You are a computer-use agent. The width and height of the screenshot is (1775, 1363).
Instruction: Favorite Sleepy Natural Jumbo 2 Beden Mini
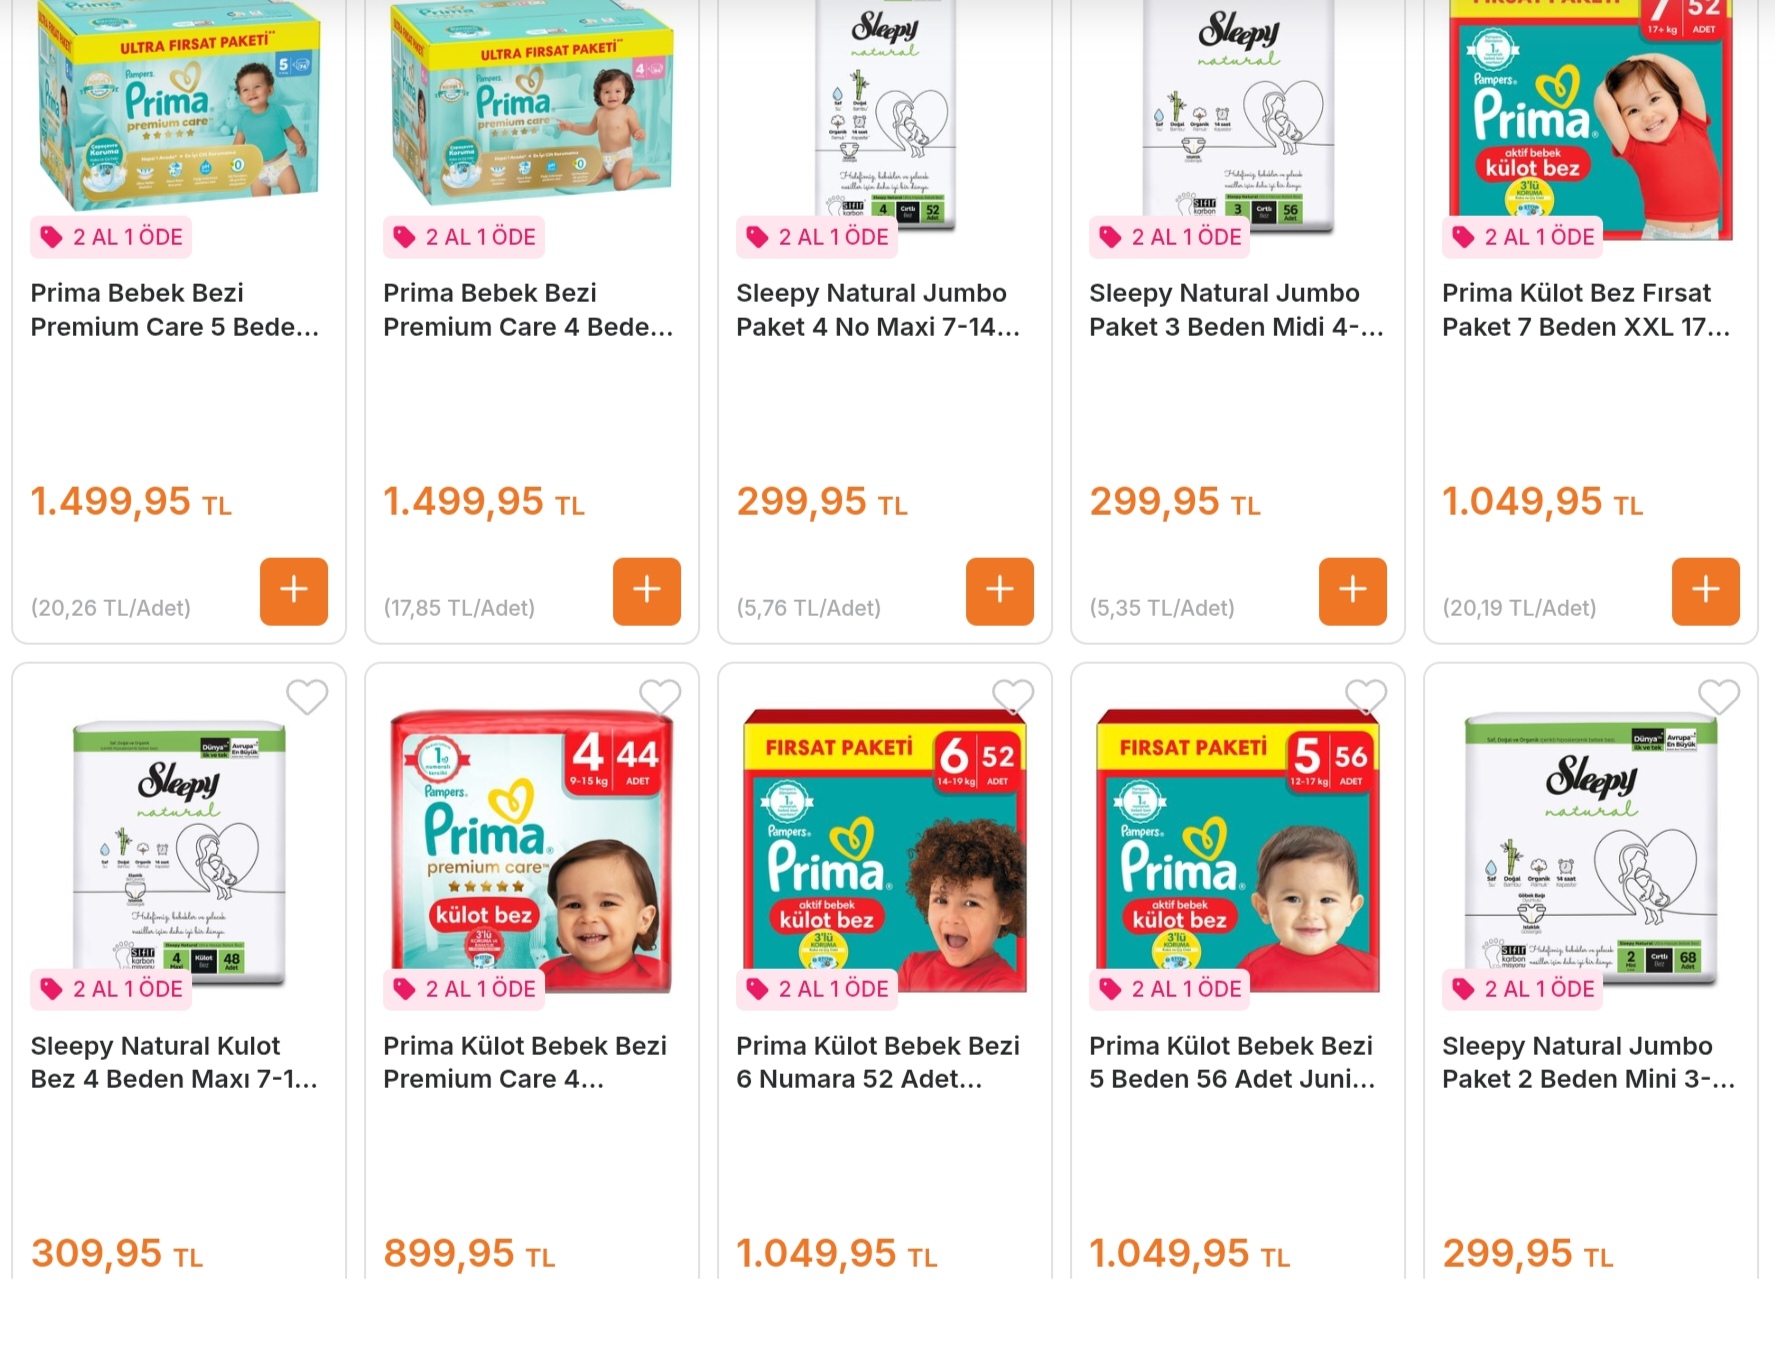point(1719,697)
